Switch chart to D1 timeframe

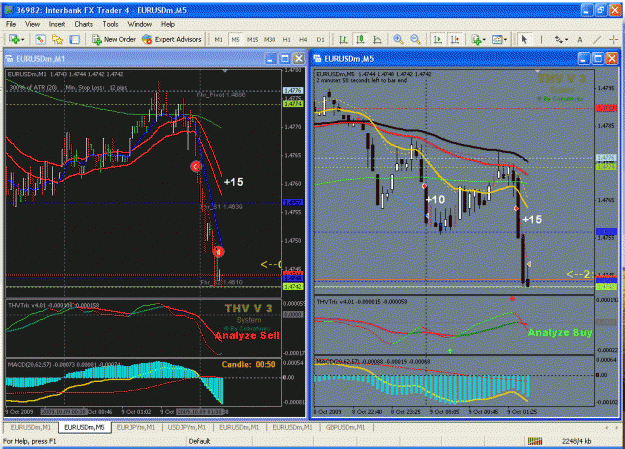coord(320,39)
